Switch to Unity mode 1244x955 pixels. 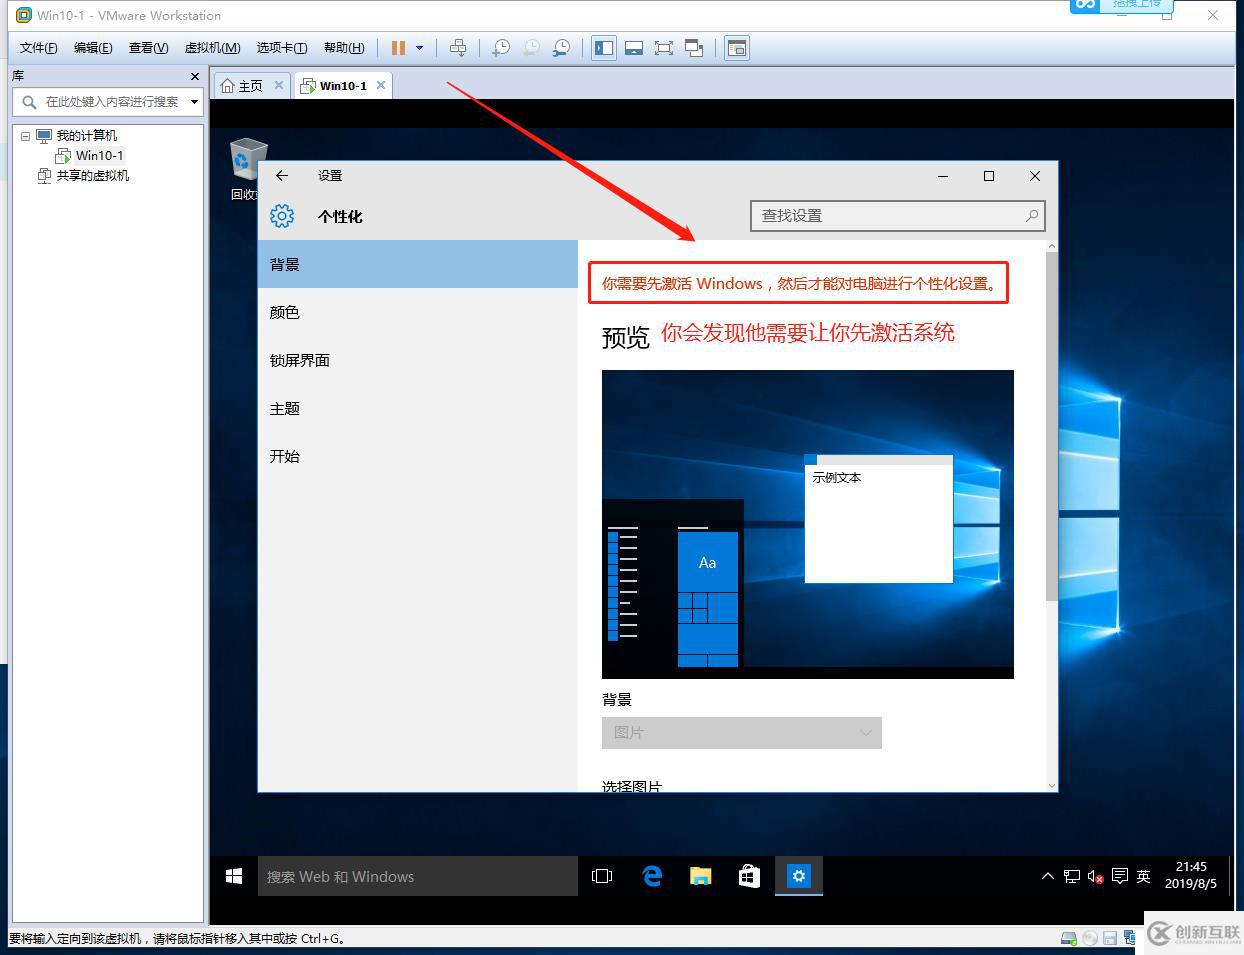695,47
